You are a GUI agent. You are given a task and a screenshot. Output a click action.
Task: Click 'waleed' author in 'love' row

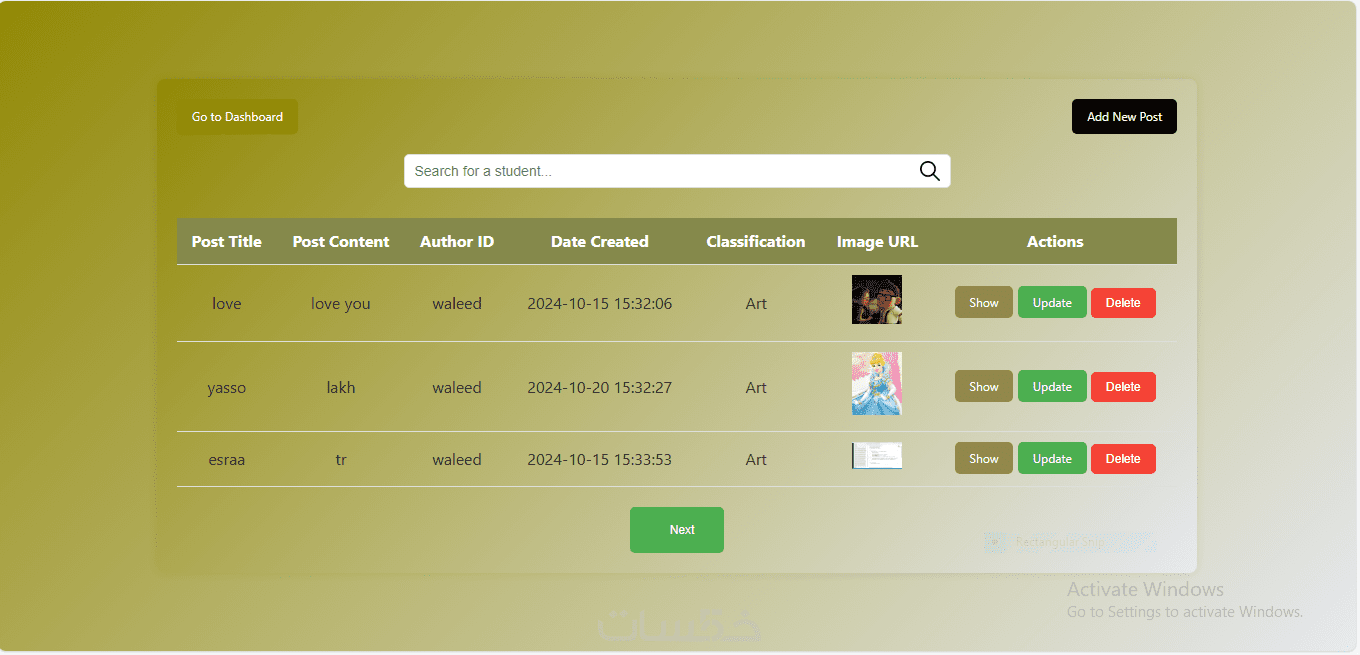click(x=457, y=303)
